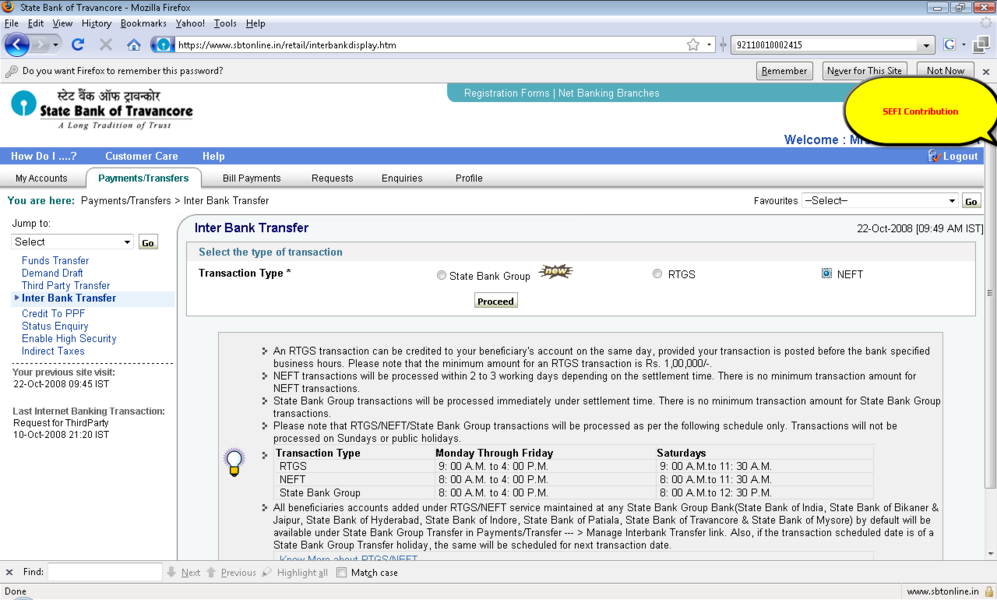Viewport: 997px width, 600px height.
Task: Select the RTGS transaction type
Action: click(657, 274)
